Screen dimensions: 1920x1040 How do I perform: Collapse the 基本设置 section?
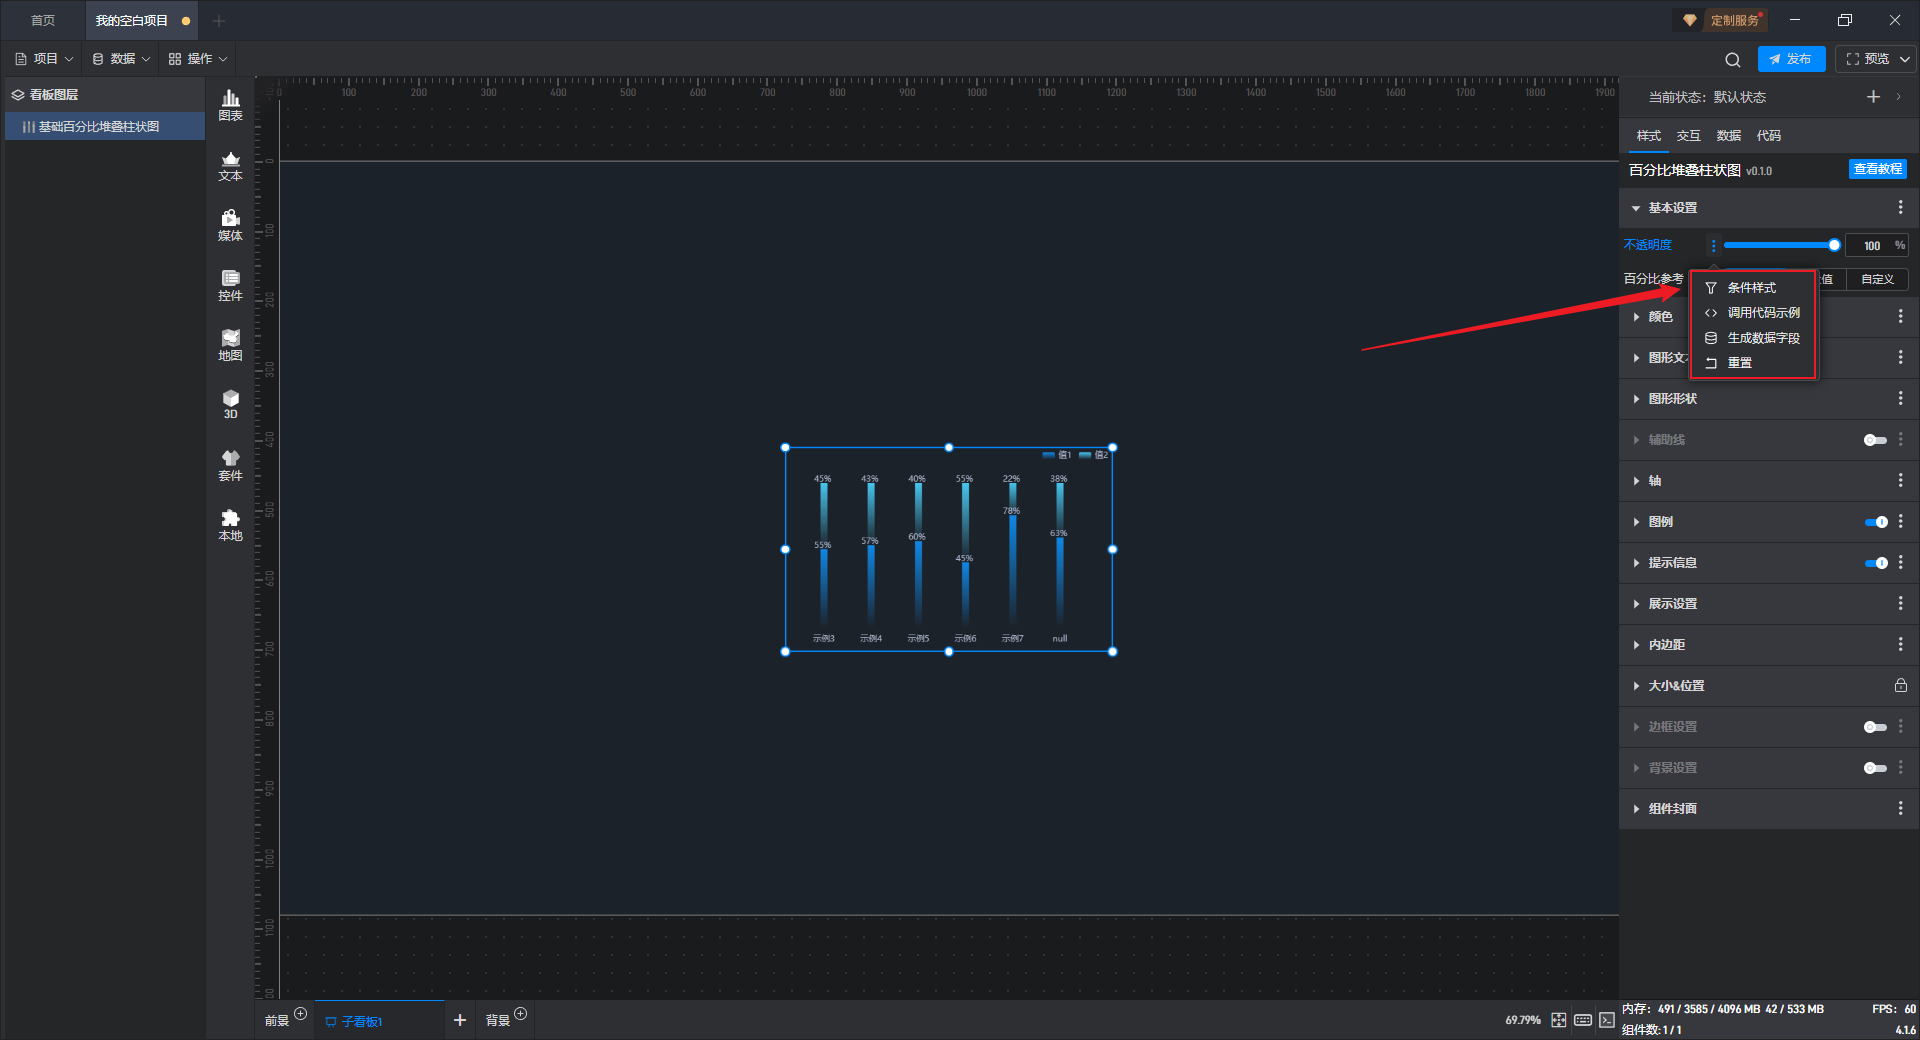click(x=1636, y=208)
